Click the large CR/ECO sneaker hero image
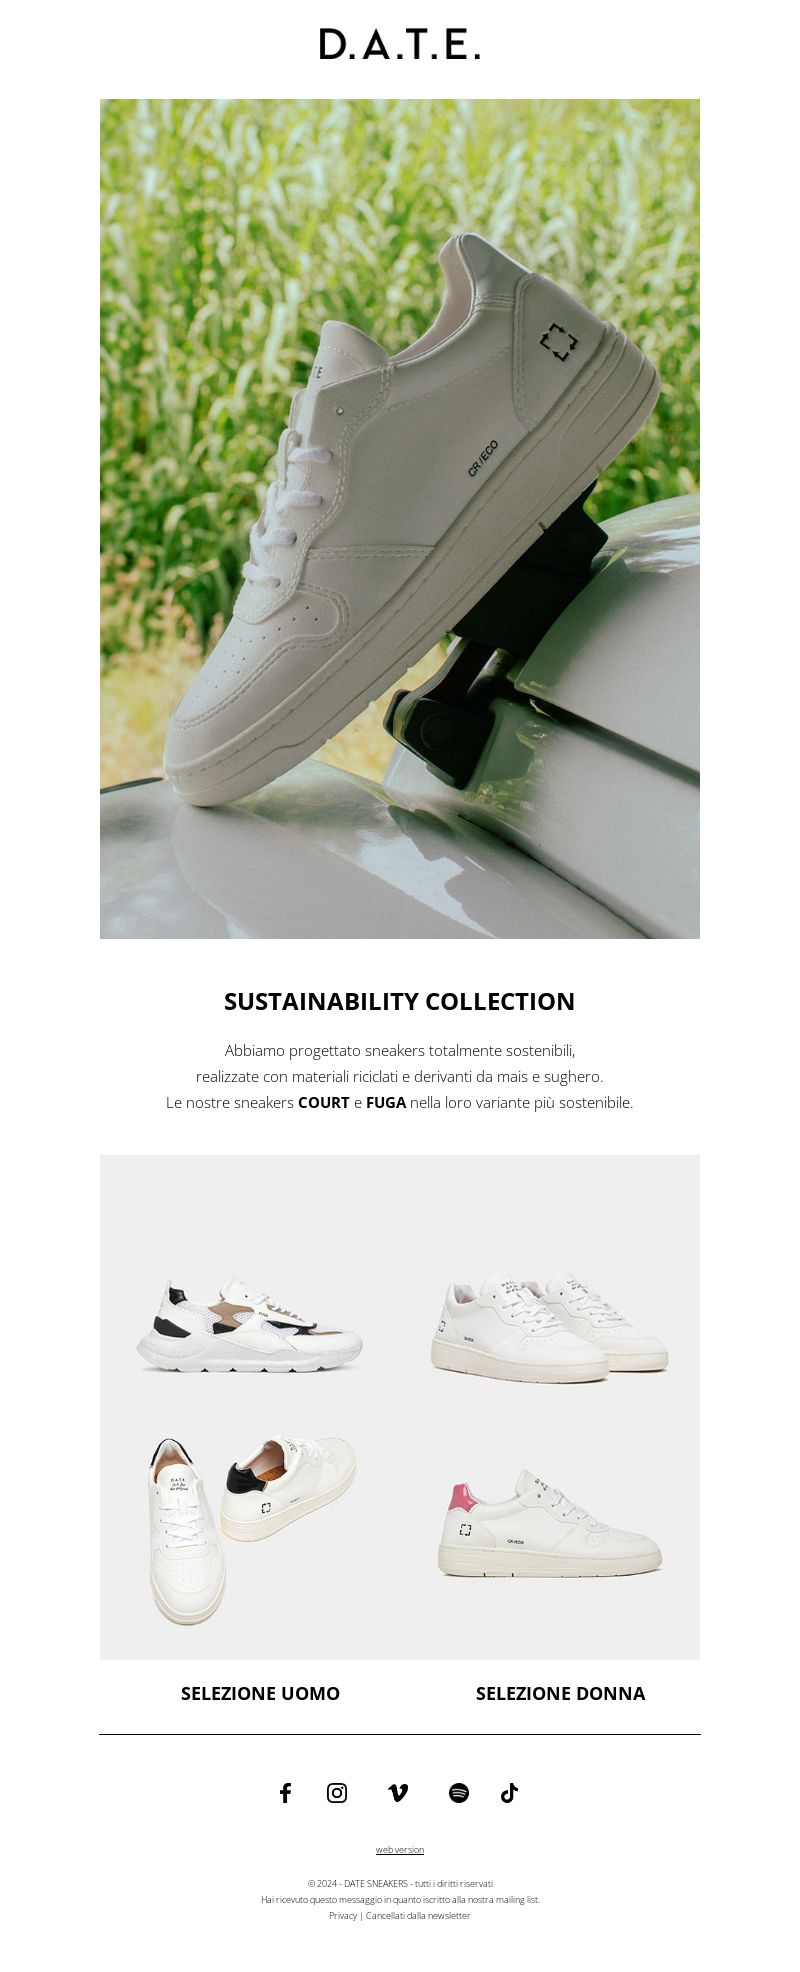 400,519
